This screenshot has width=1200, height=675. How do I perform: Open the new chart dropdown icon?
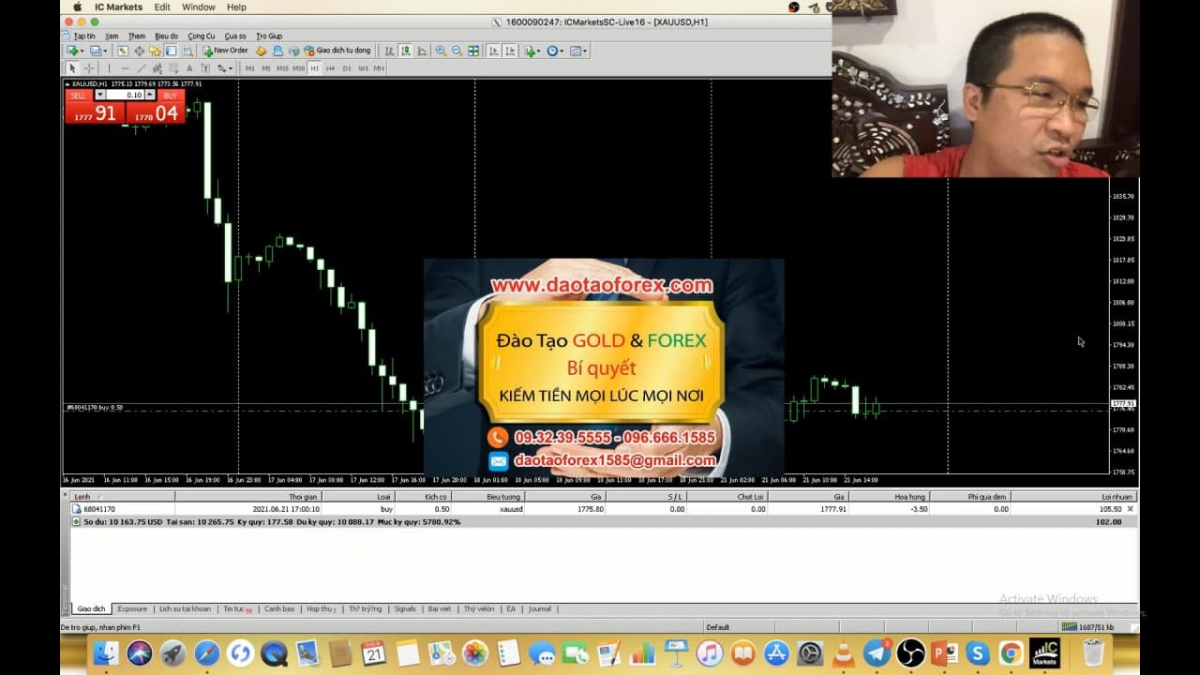[75, 50]
